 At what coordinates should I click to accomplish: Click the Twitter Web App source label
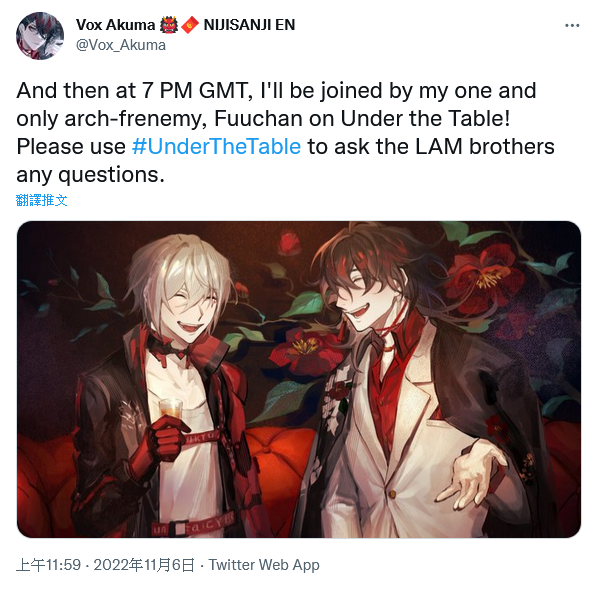[264, 565]
